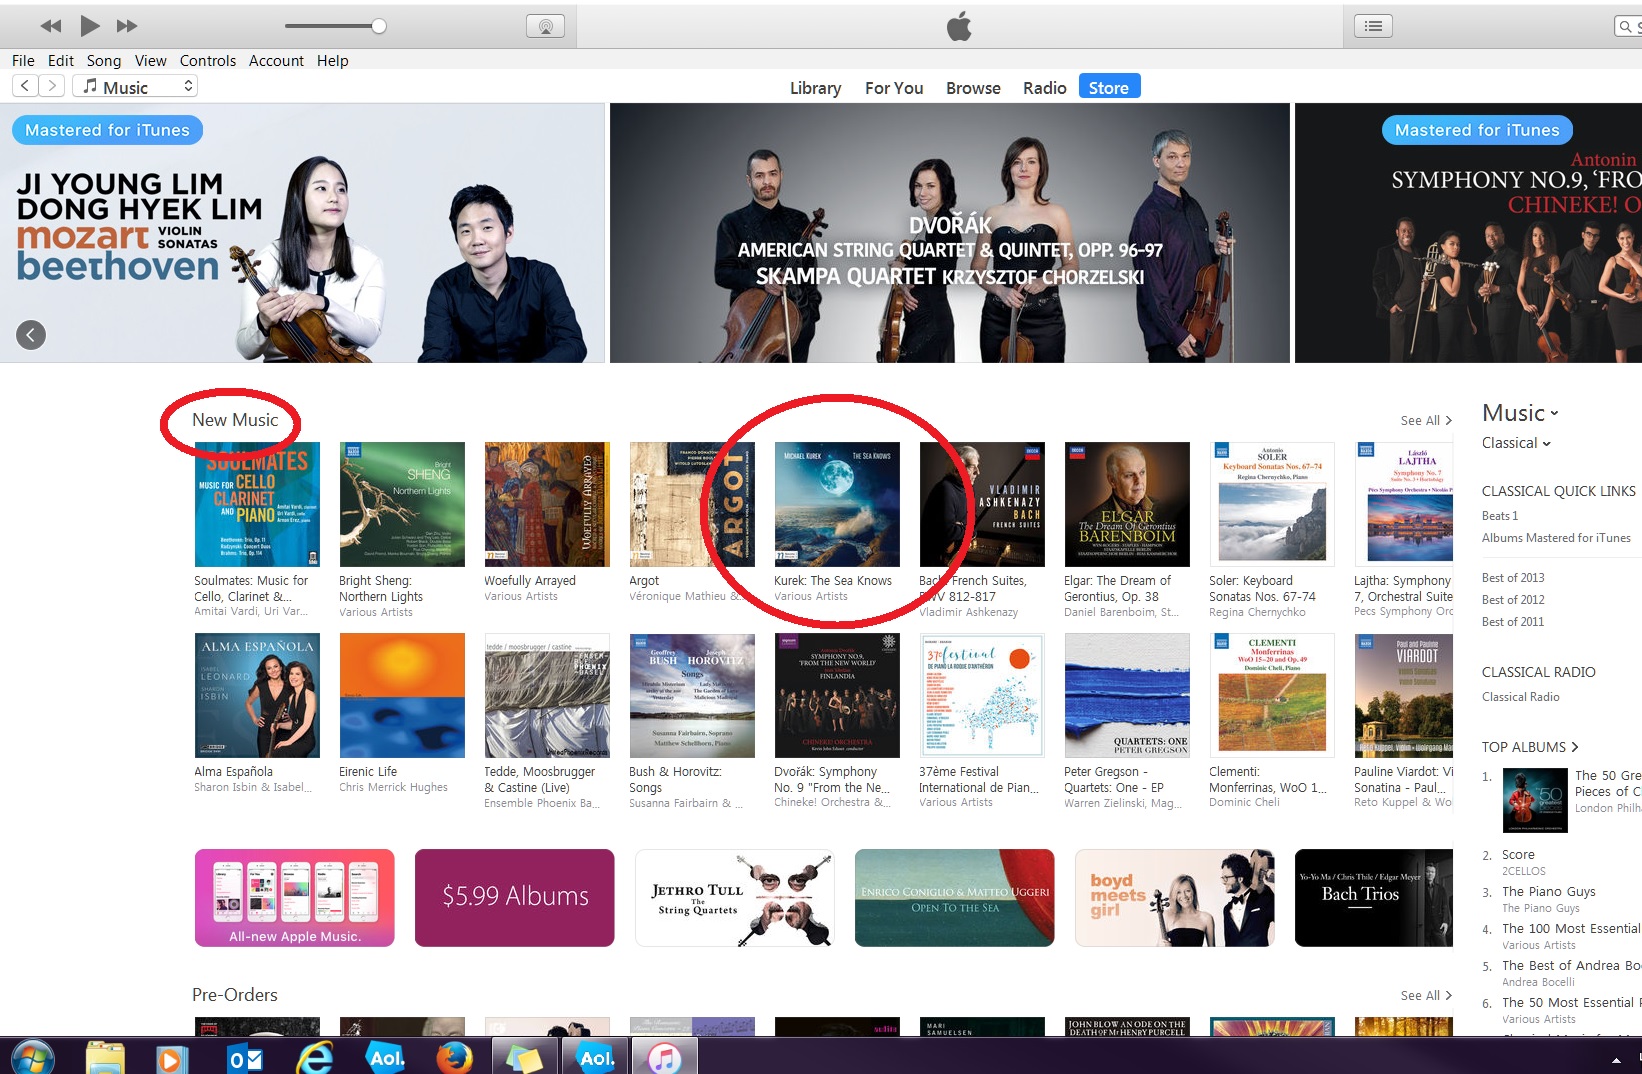
Task: Switch to the Browse tab
Action: coord(973,88)
